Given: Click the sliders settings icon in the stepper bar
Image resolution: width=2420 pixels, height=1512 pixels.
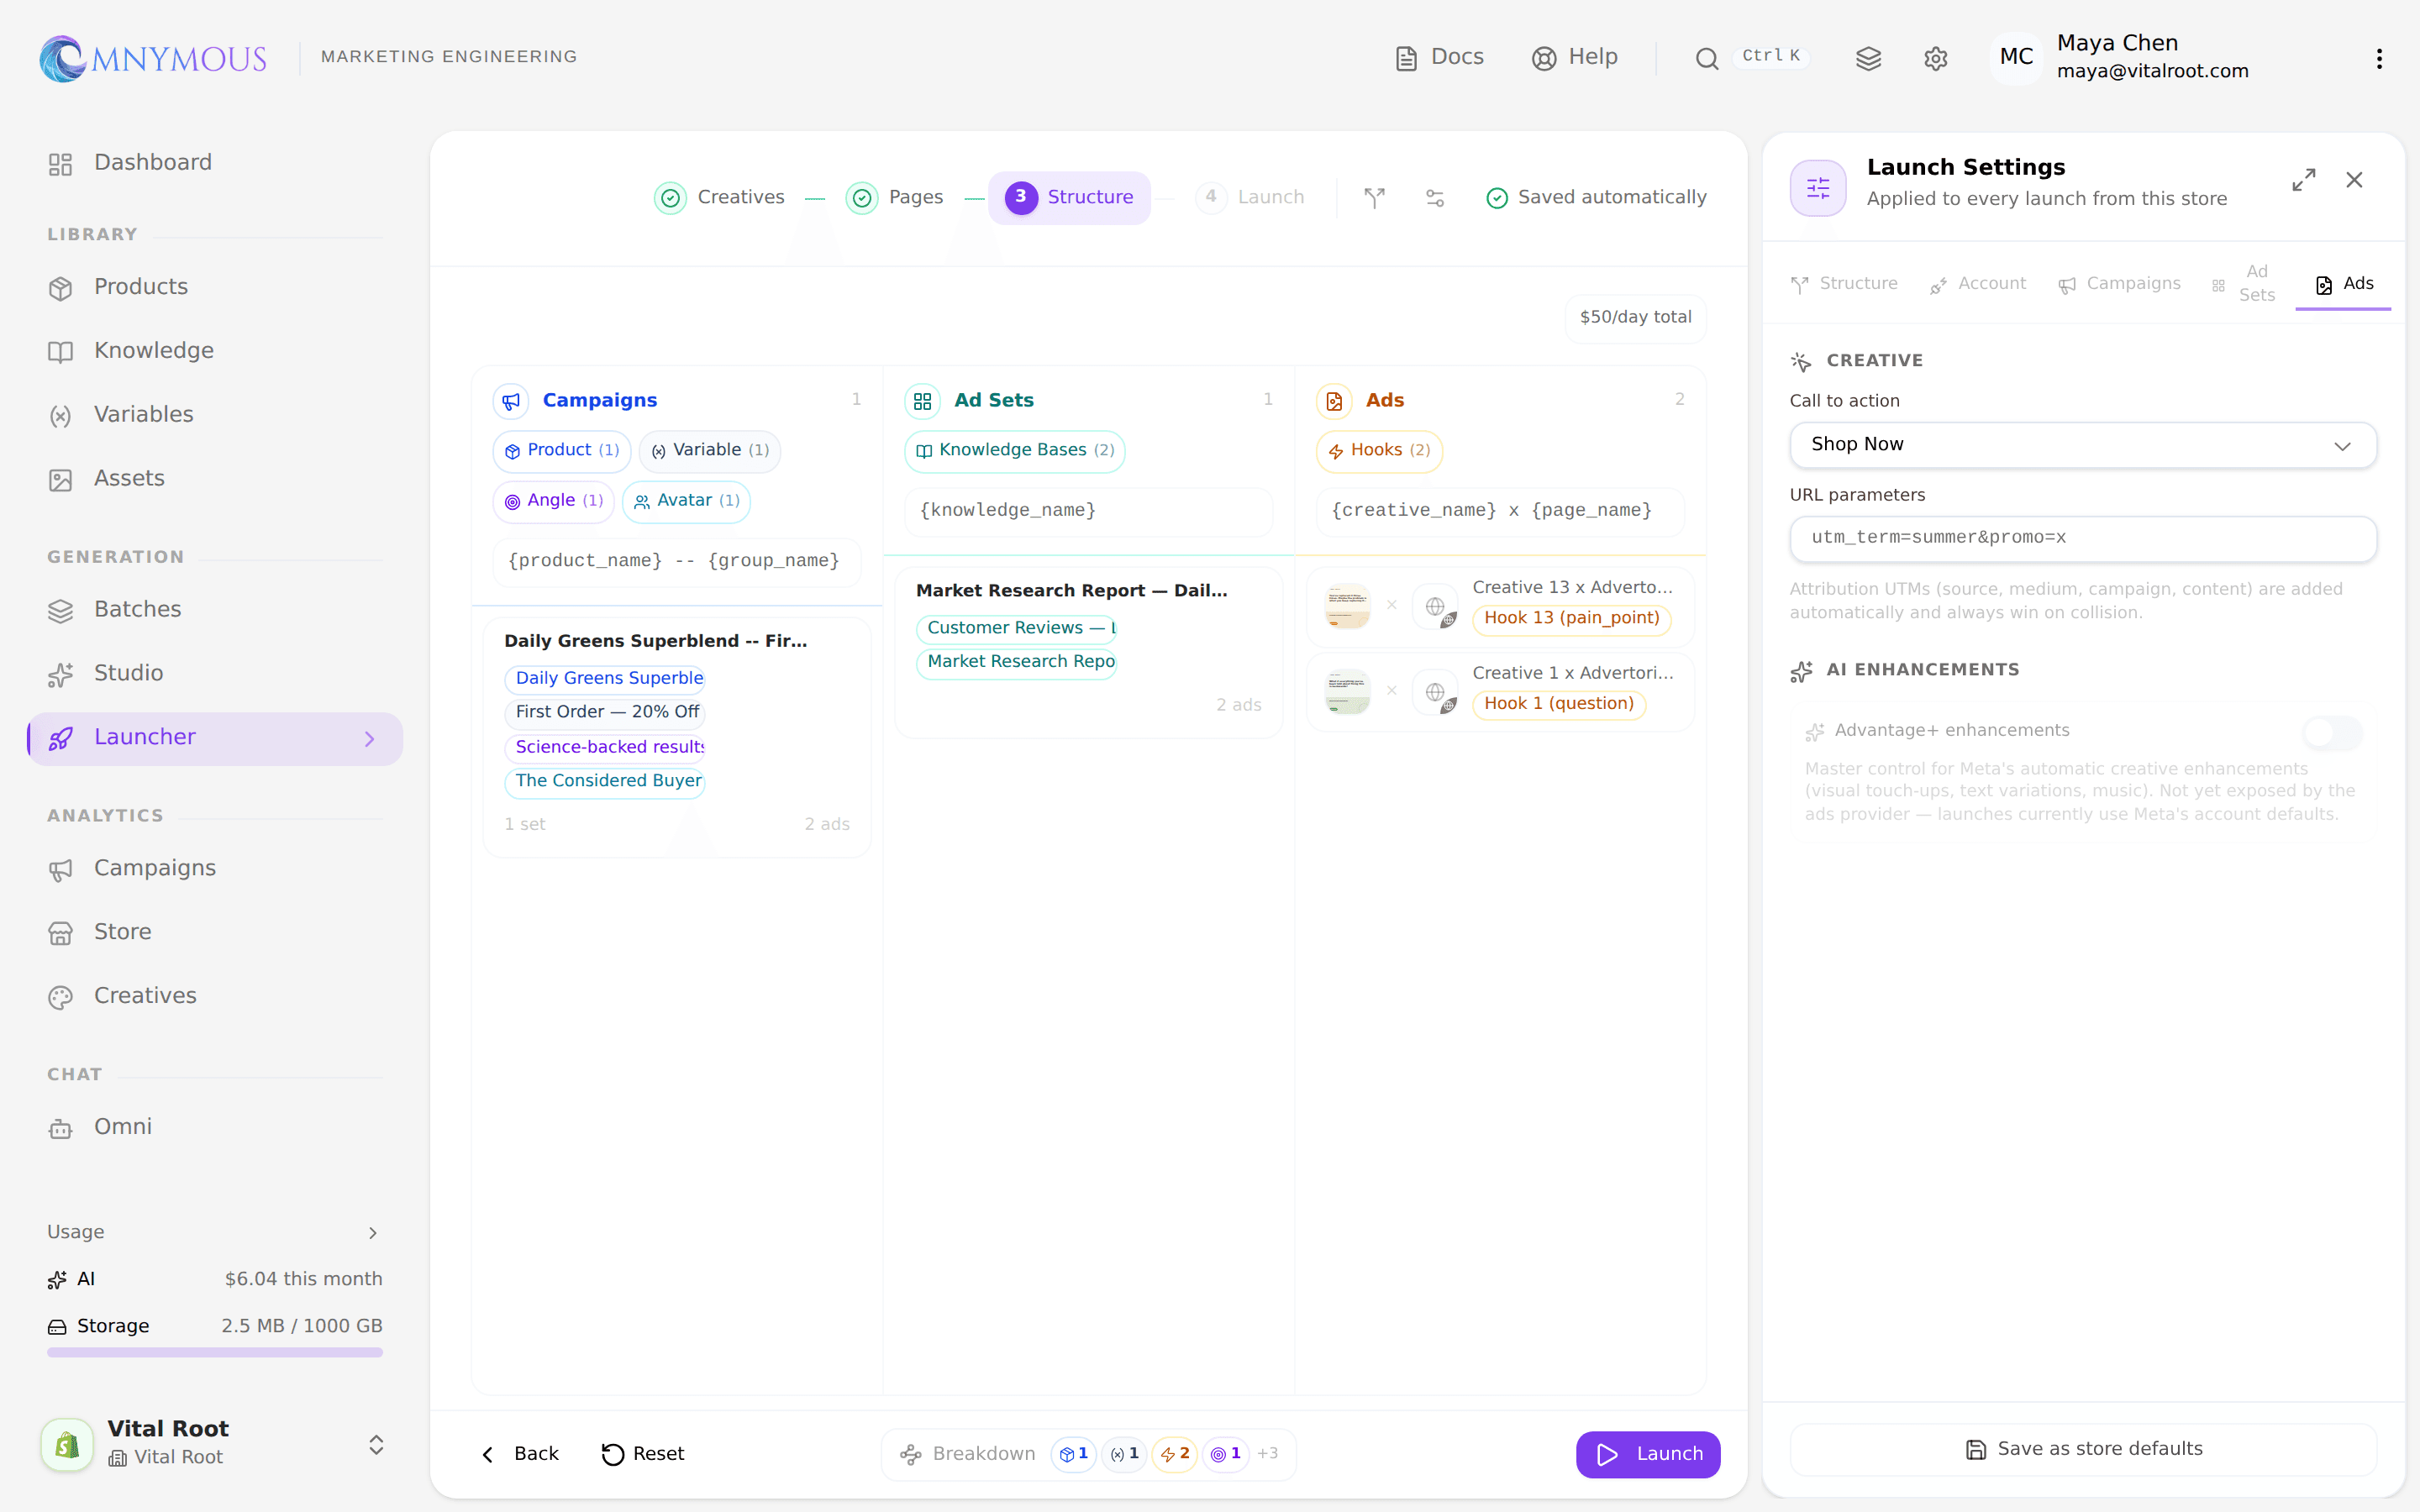Looking at the screenshot, I should (x=1435, y=198).
